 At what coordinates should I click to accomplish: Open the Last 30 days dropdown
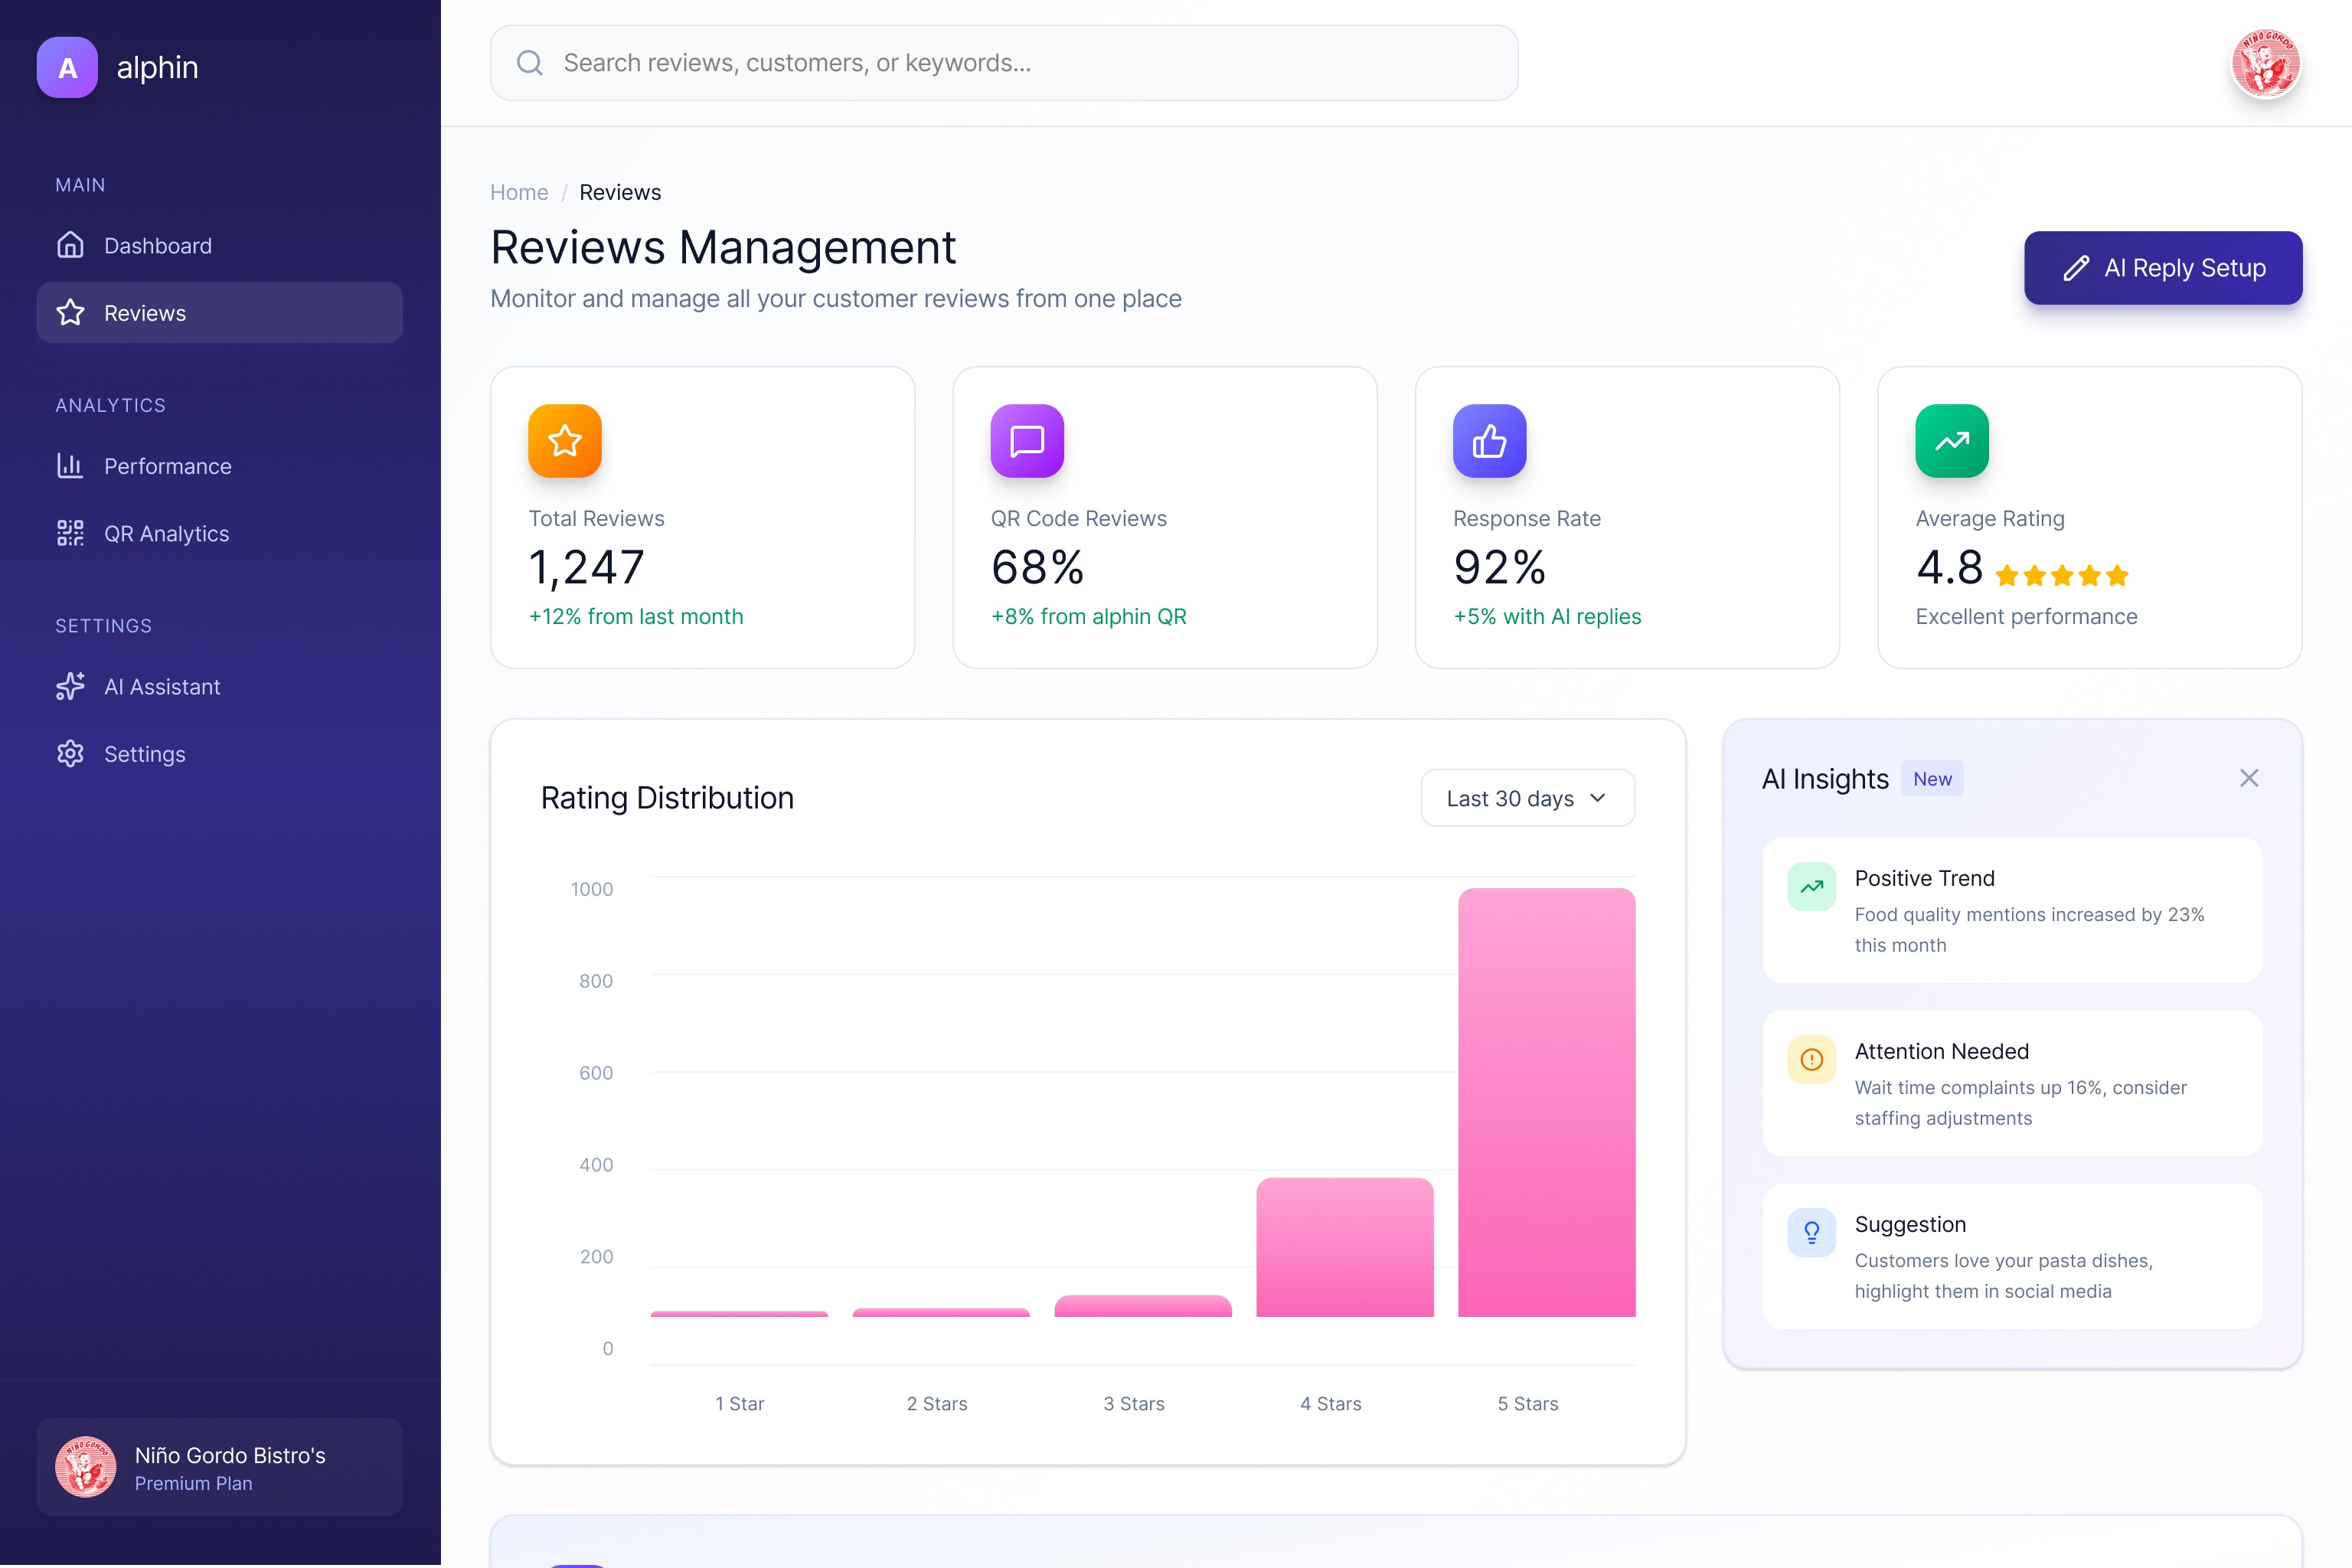[x=1527, y=798]
